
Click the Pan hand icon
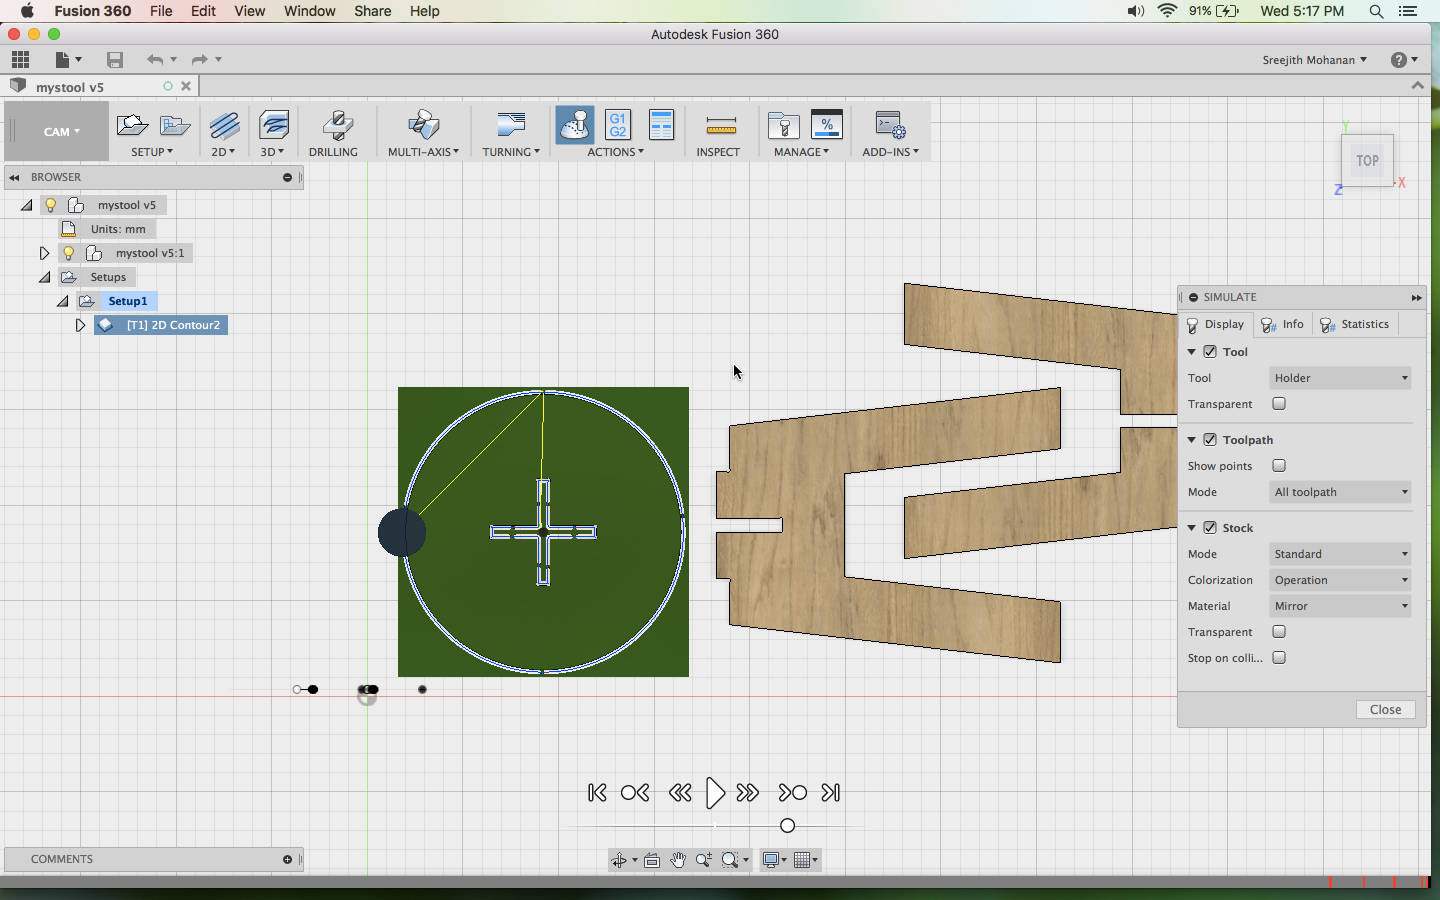coord(678,860)
